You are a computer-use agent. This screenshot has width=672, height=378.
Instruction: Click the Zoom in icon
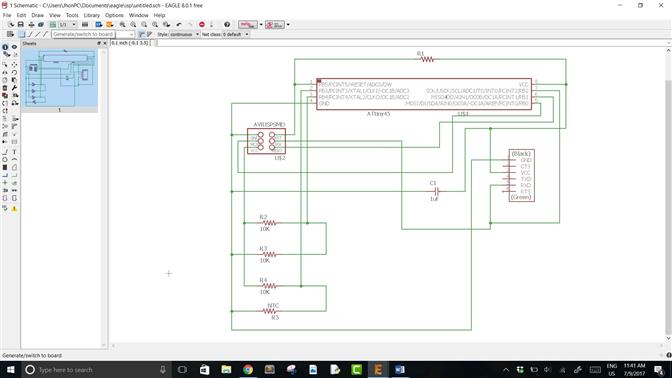133,24
